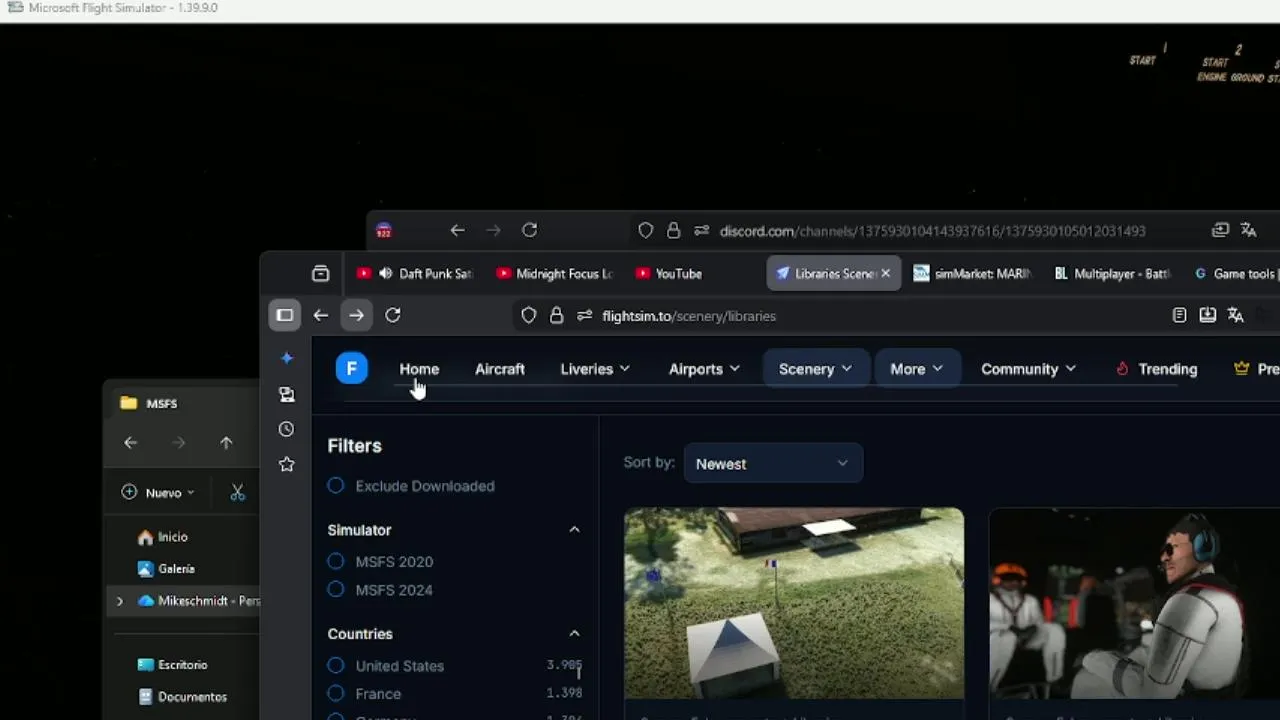Go up one folder in File Explorer
Screen dimensions: 1280x720
(x=226, y=442)
